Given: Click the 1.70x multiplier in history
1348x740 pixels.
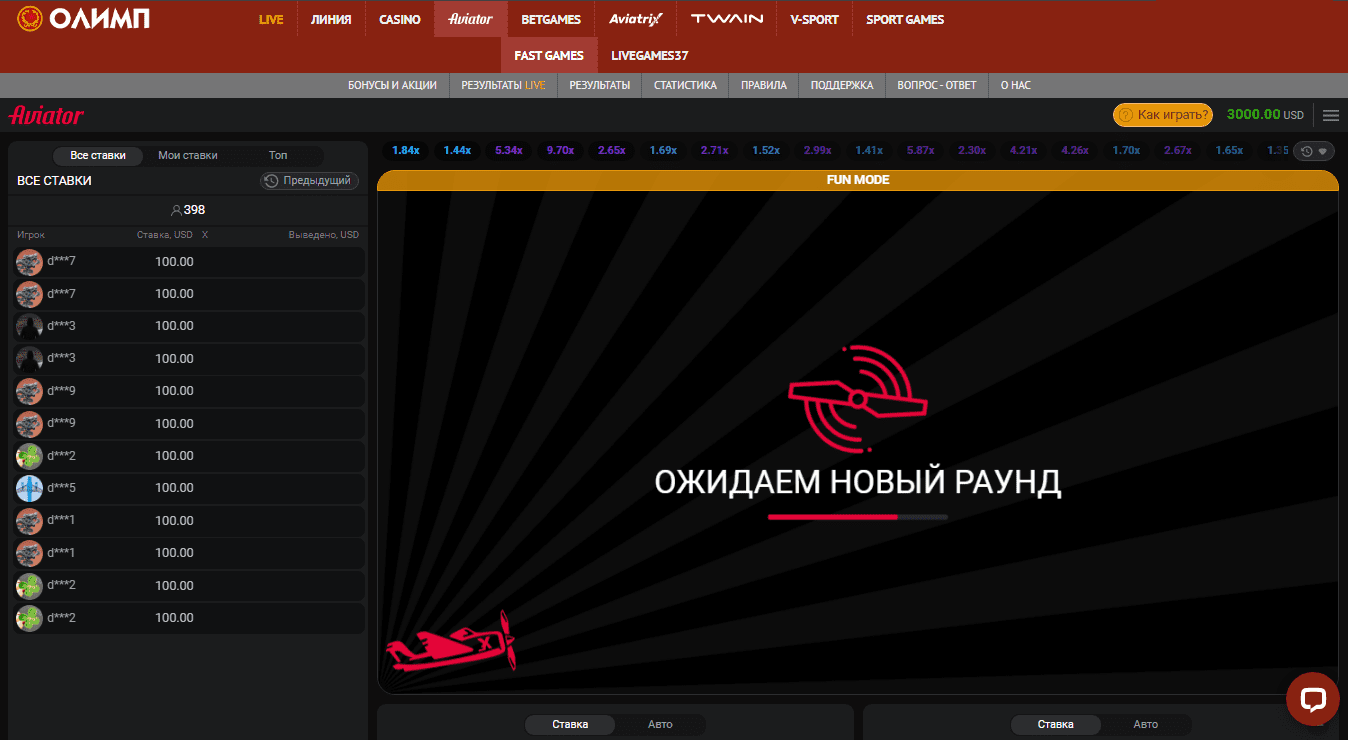Looking at the screenshot, I should pos(1126,151).
